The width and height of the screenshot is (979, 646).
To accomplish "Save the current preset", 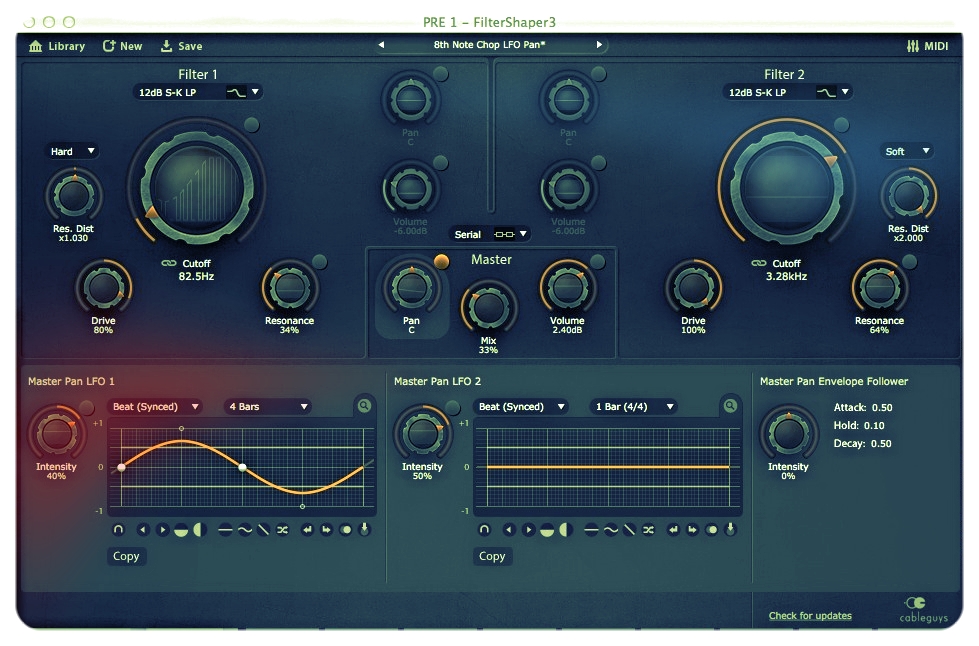I will click(182, 46).
